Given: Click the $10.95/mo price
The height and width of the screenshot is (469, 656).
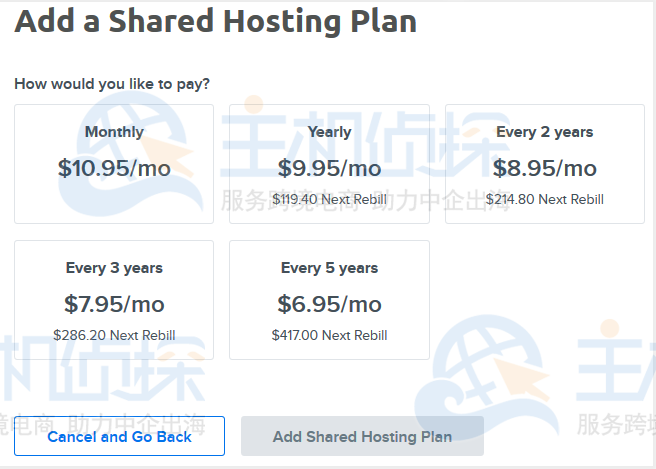Looking at the screenshot, I should click(x=114, y=168).
